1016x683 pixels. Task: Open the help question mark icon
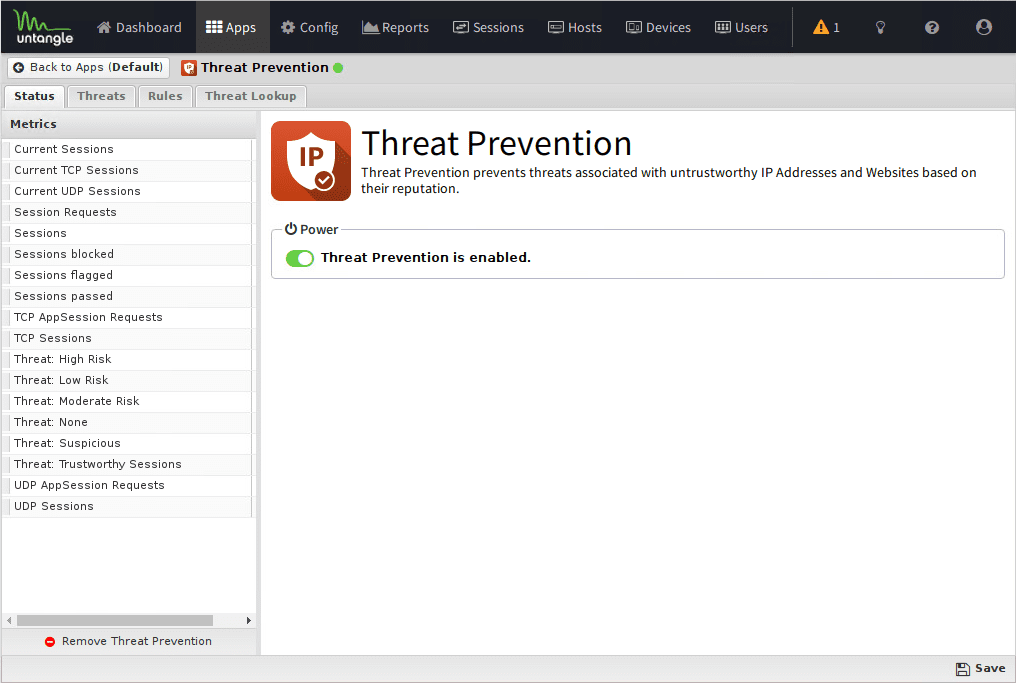pyautogui.click(x=932, y=27)
